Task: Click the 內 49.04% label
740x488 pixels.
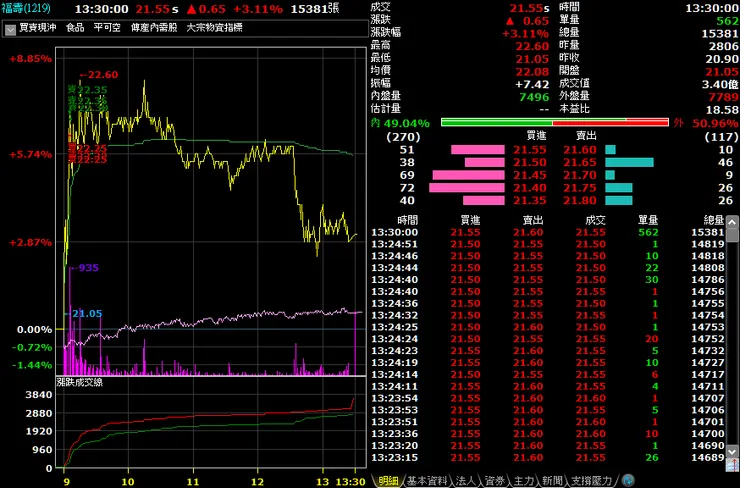Action: tap(400, 123)
